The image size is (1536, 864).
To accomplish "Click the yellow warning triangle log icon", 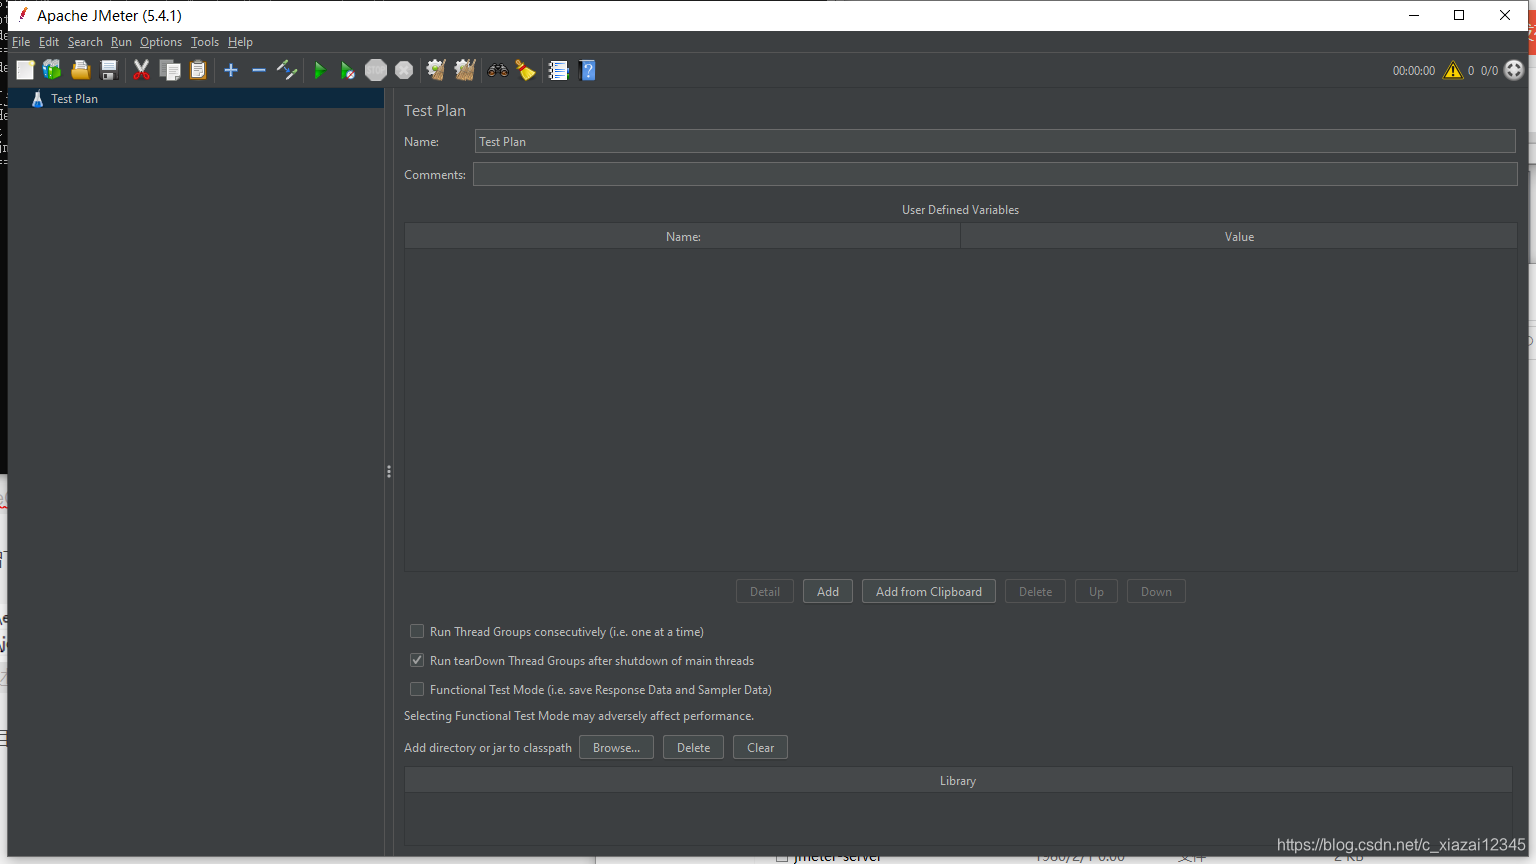I will [1453, 70].
